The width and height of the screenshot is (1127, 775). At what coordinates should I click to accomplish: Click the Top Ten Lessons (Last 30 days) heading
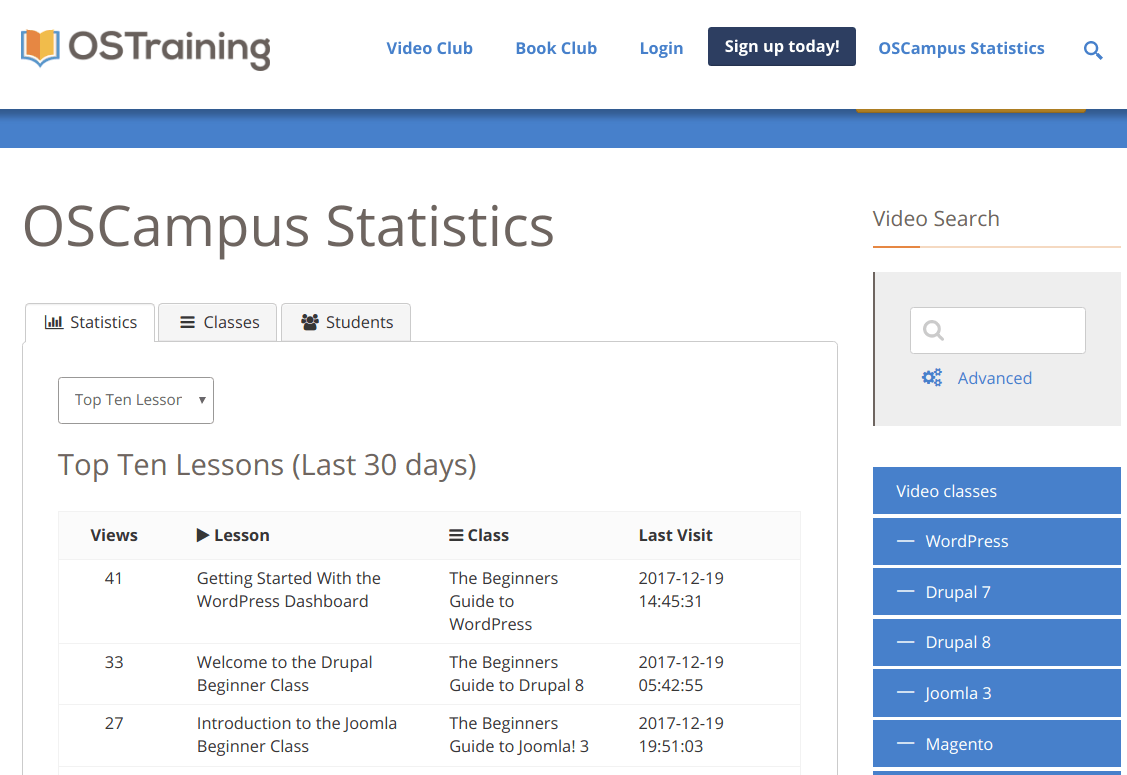tap(267, 465)
